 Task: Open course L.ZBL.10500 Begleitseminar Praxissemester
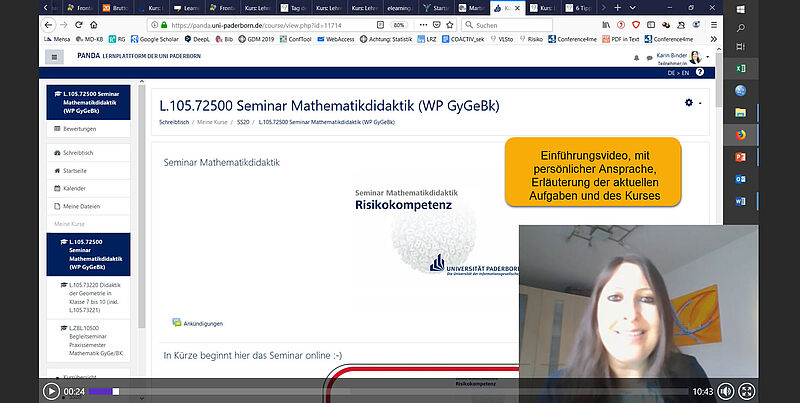pyautogui.click(x=89, y=341)
